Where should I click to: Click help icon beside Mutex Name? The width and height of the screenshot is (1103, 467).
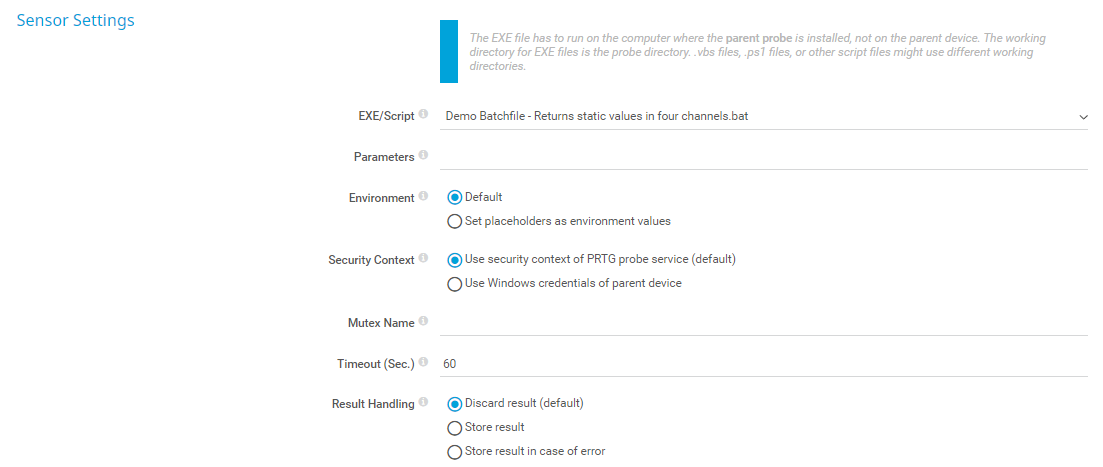[424, 322]
